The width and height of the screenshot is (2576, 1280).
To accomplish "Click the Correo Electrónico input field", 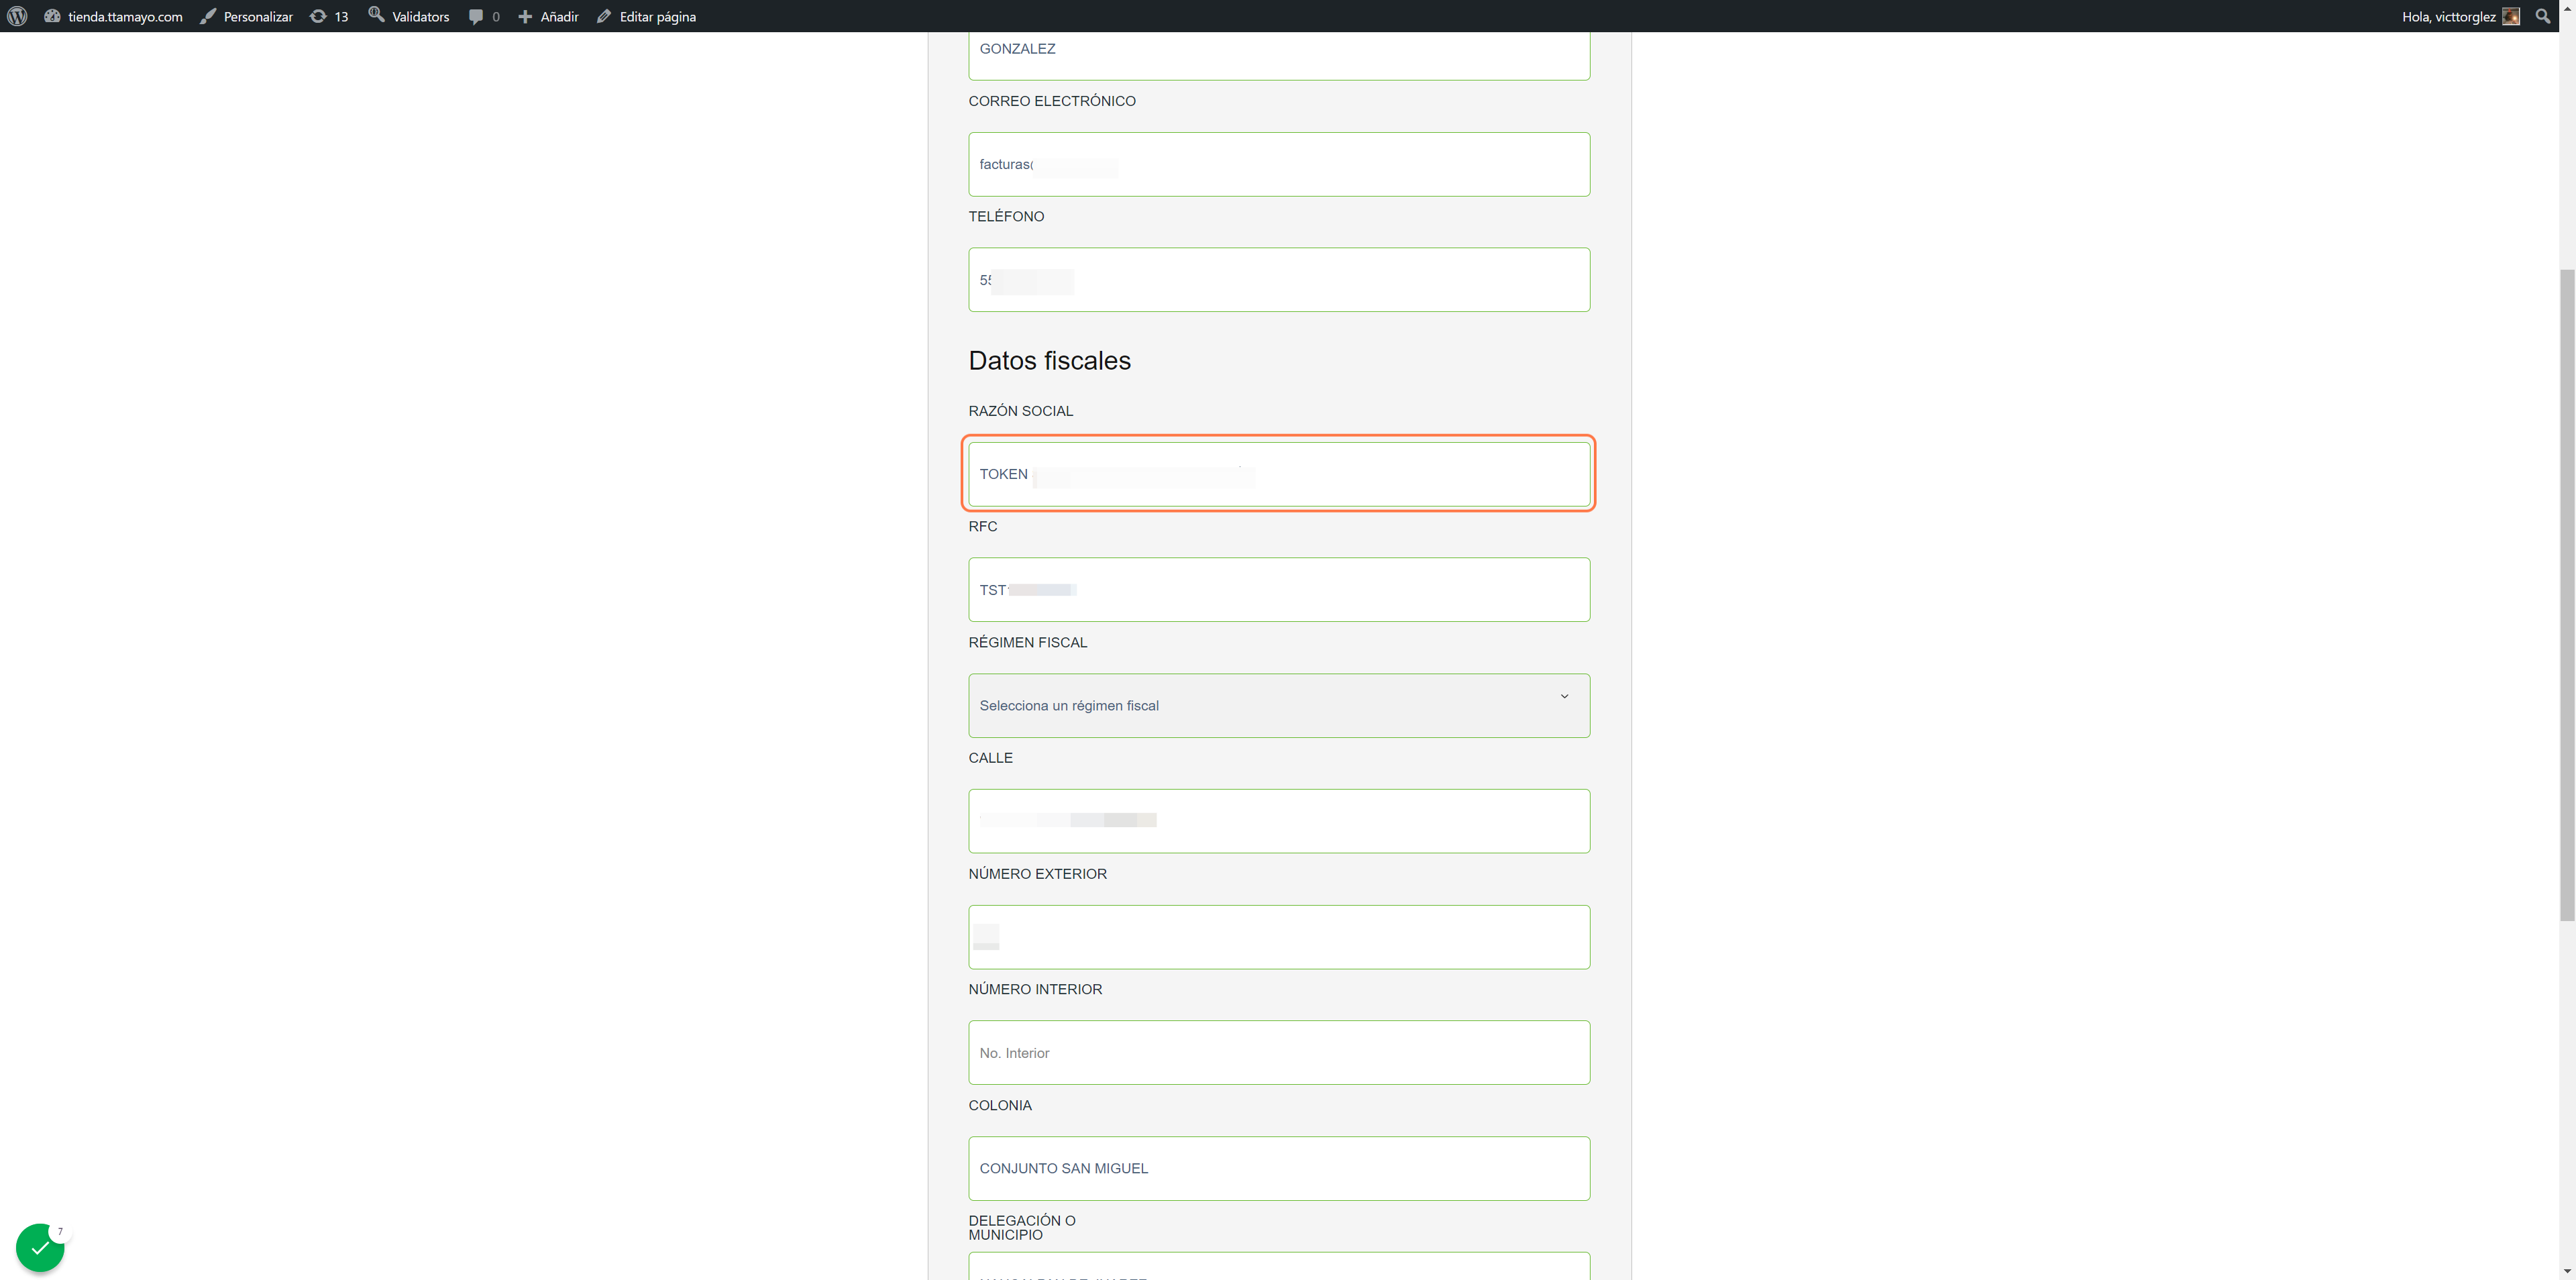I will 1279,164.
